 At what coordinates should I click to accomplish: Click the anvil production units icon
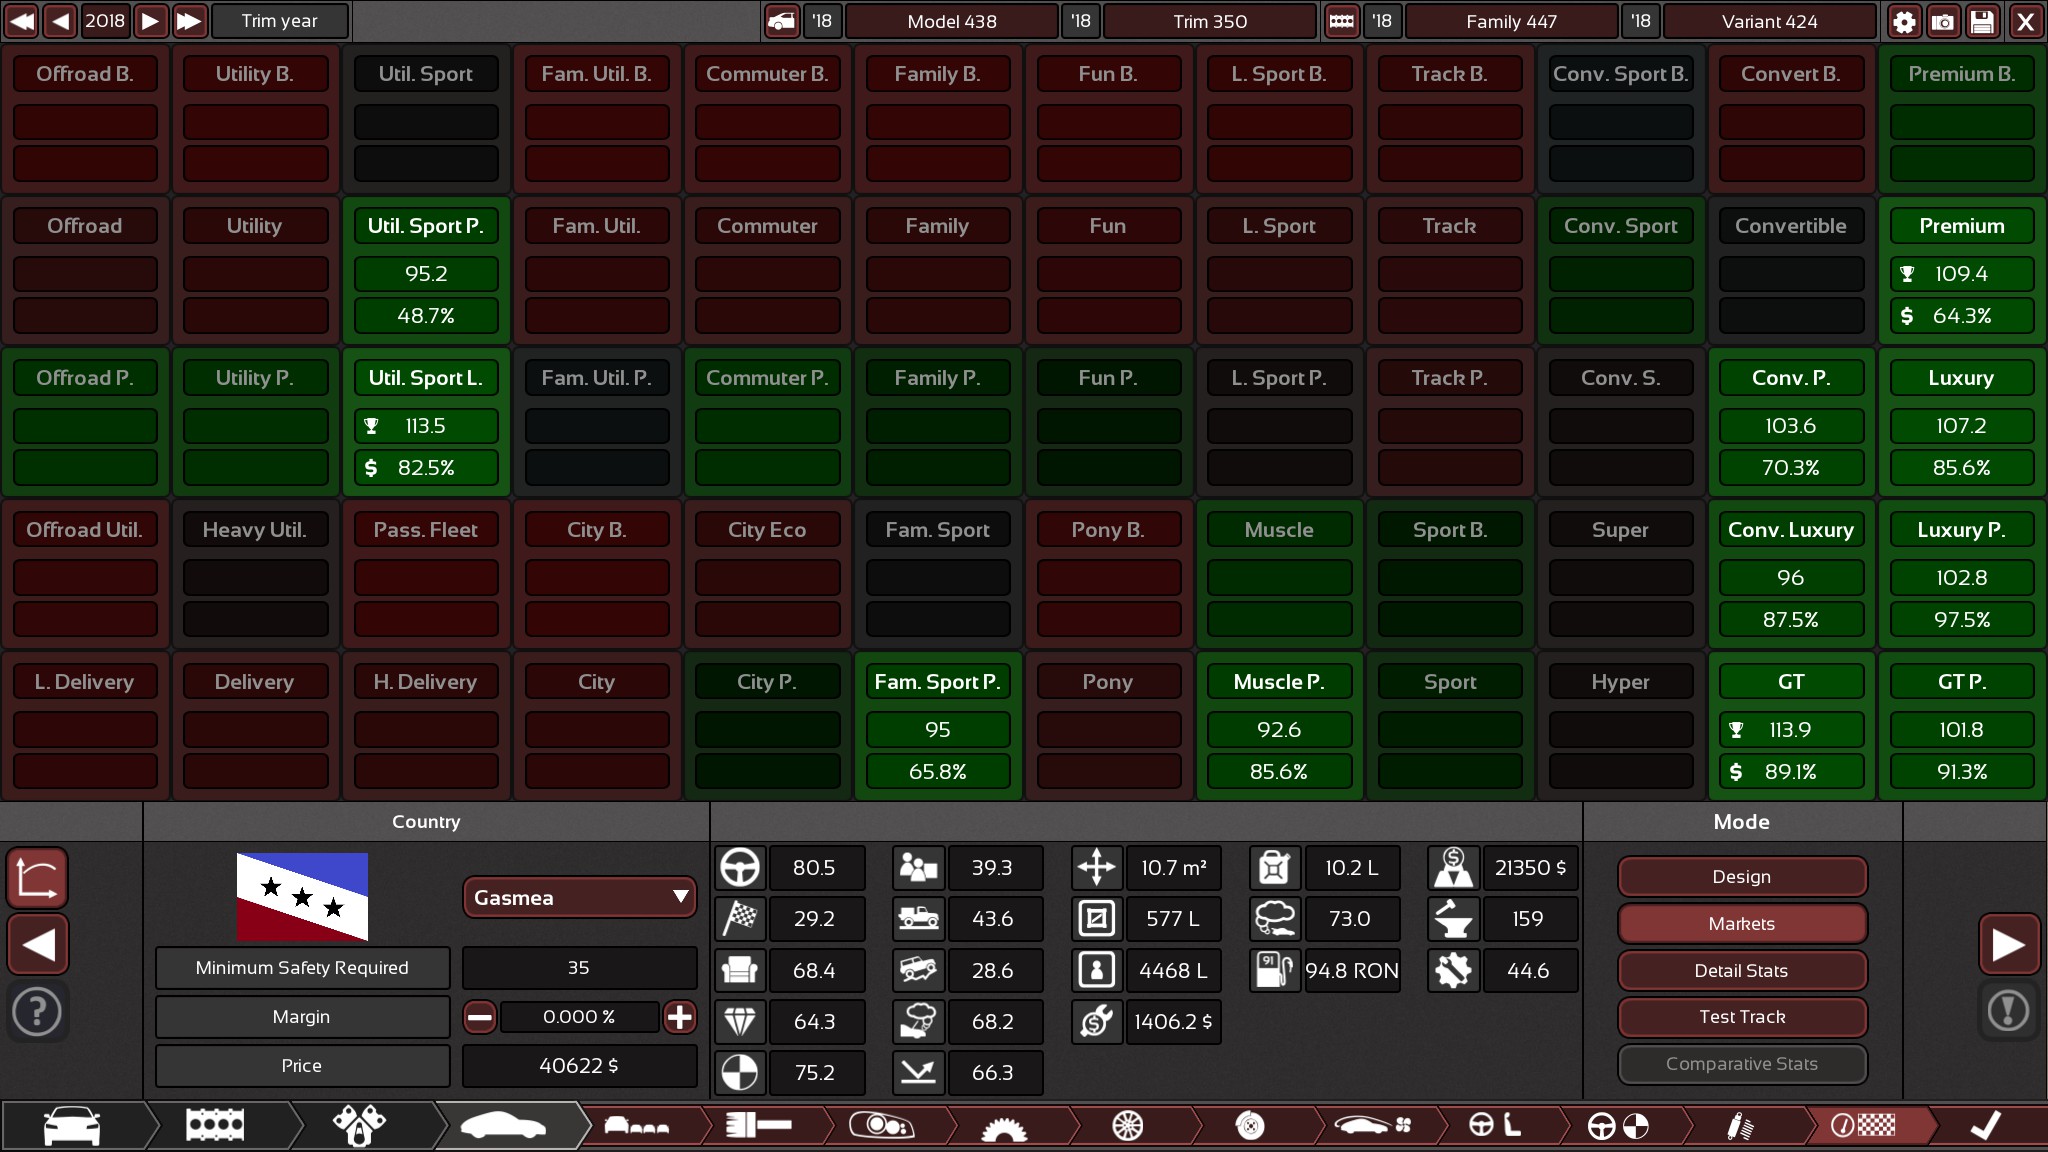(x=1453, y=918)
